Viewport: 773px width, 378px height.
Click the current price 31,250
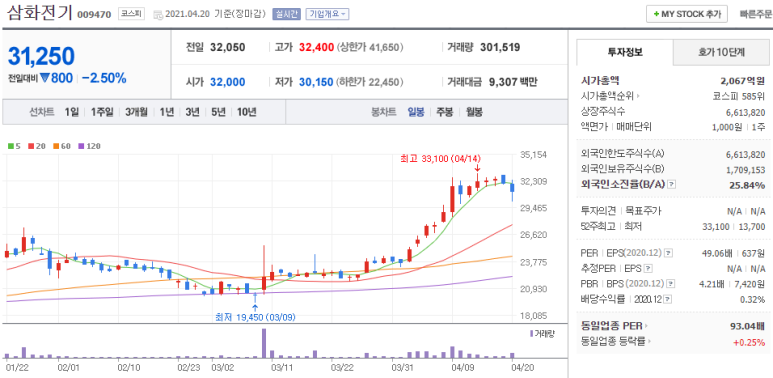pyautogui.click(x=41, y=57)
